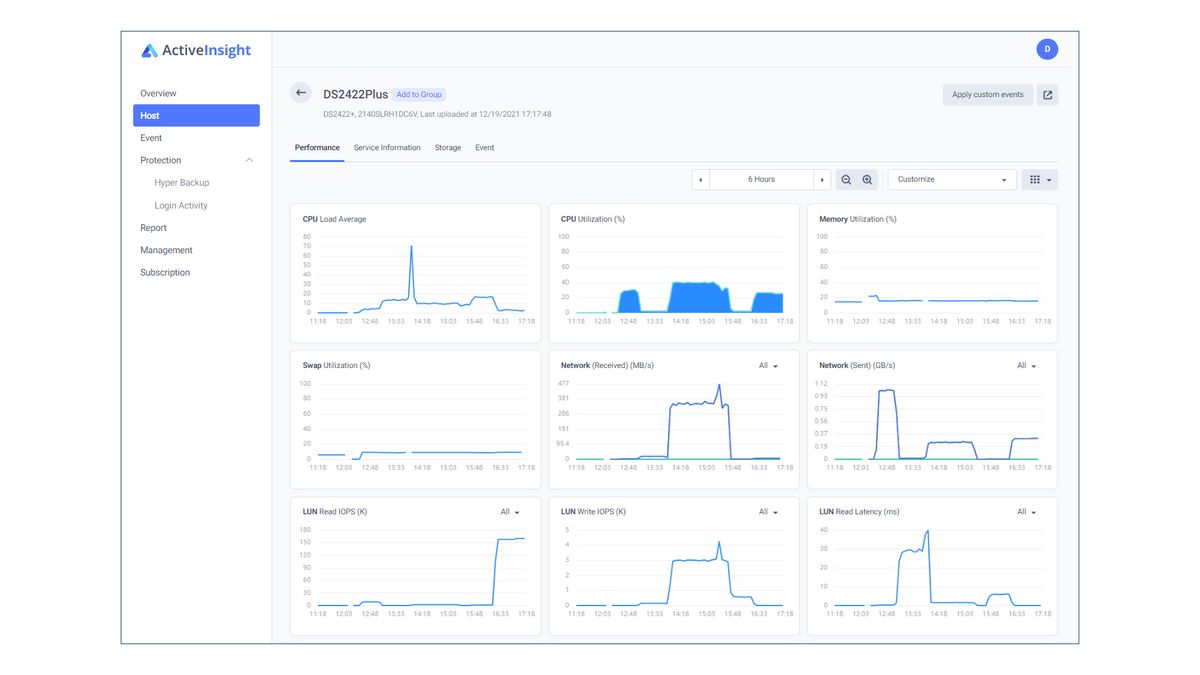This screenshot has height=675, width=1200.
Task: Select Hyper Backup under Protection
Action: click(x=181, y=182)
